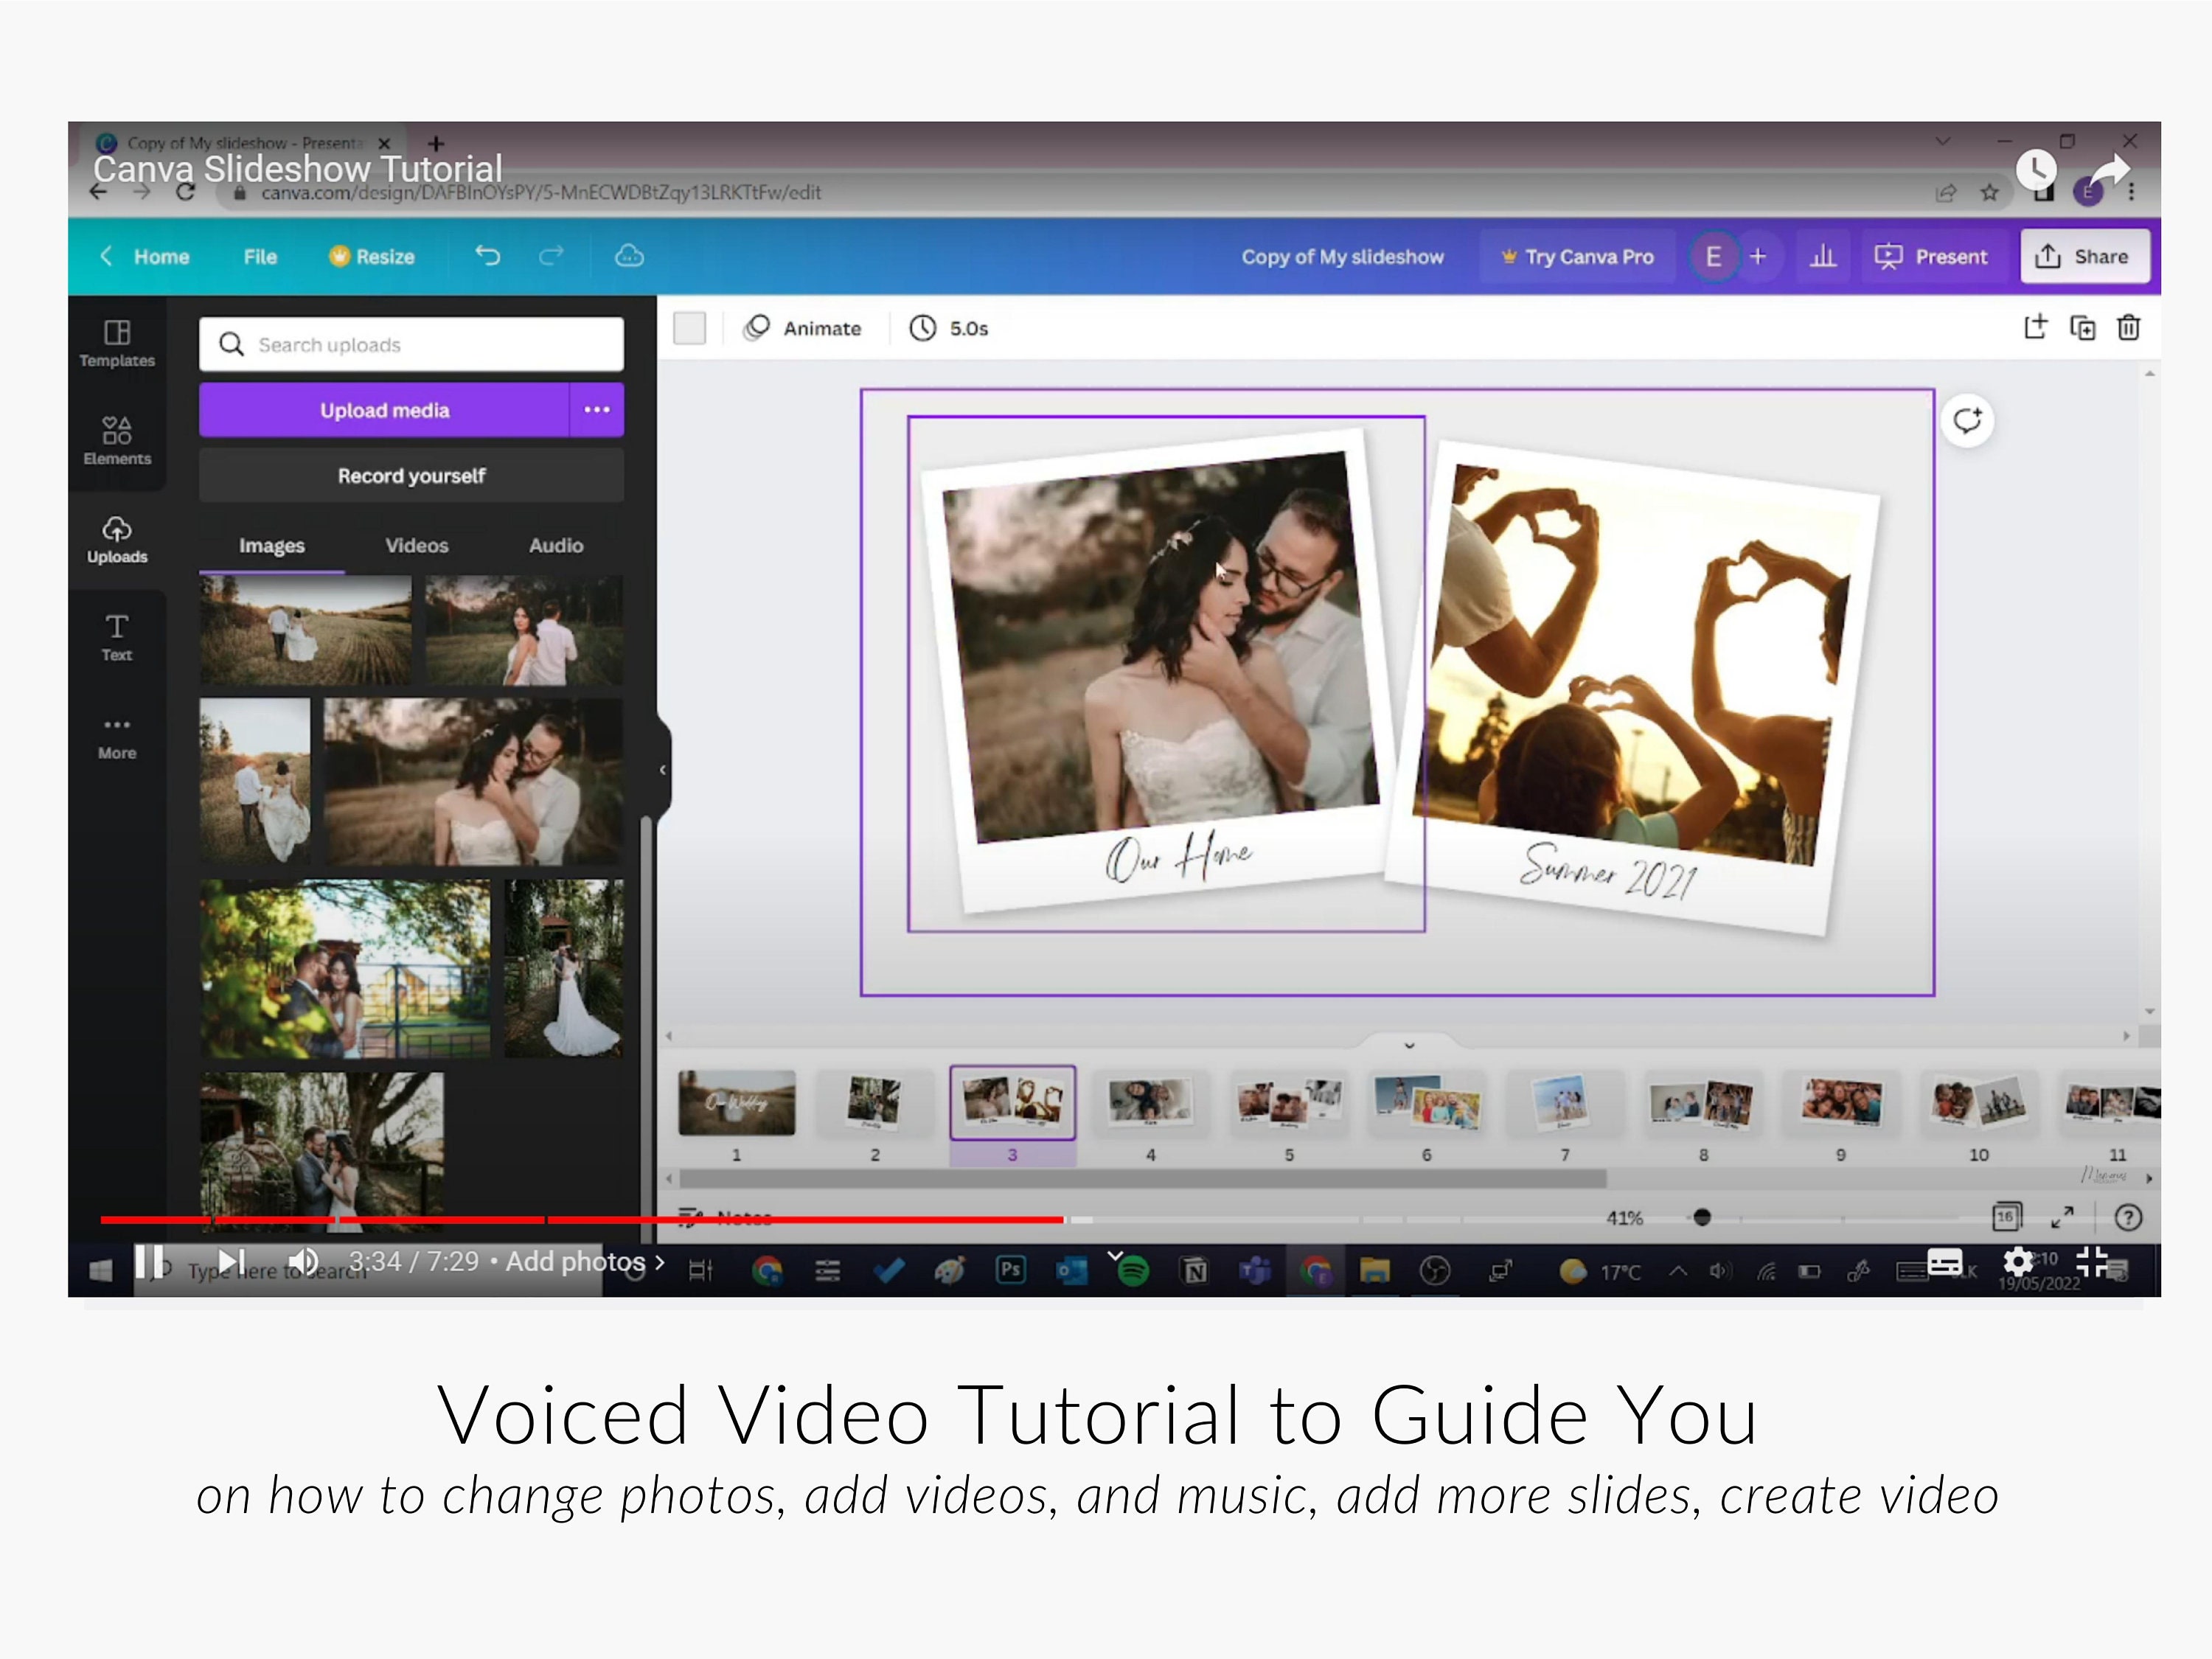Expand Upload media more options dots
Screen dimensions: 2212x1659
(597, 410)
